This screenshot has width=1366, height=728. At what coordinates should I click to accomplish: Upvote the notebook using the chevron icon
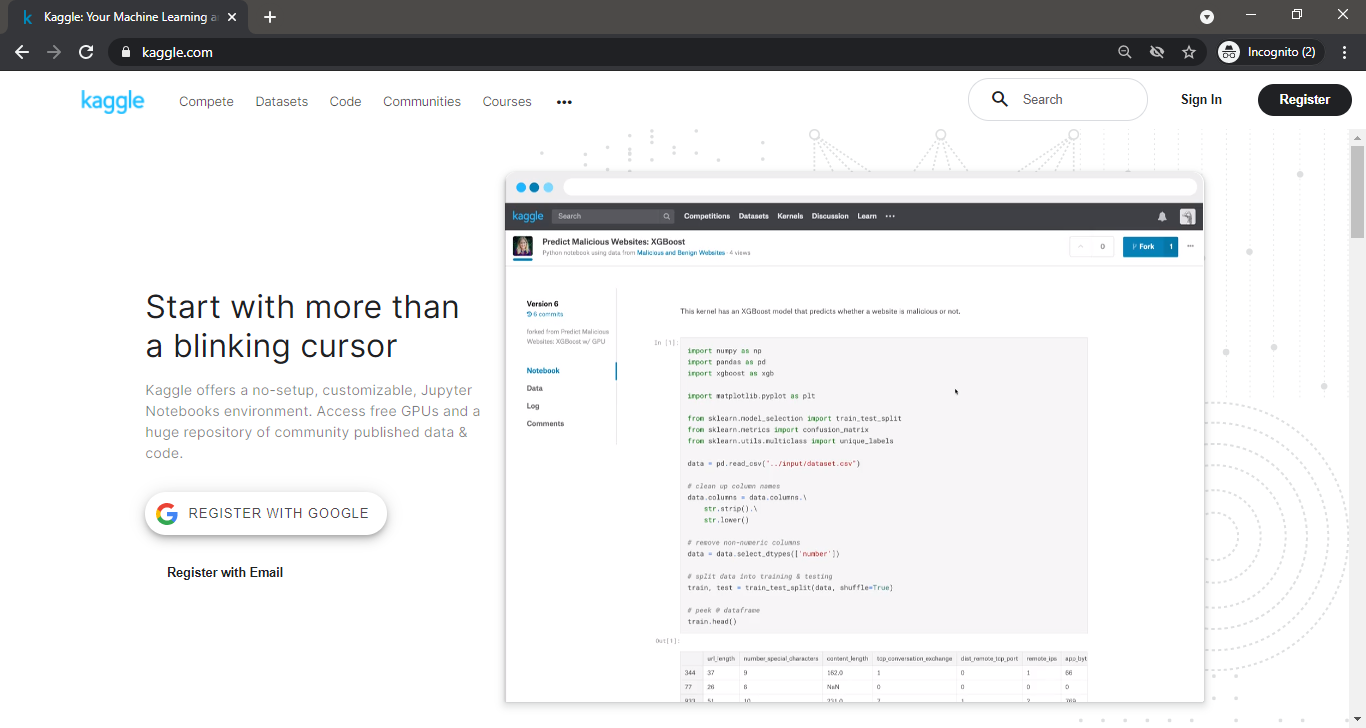click(1080, 246)
